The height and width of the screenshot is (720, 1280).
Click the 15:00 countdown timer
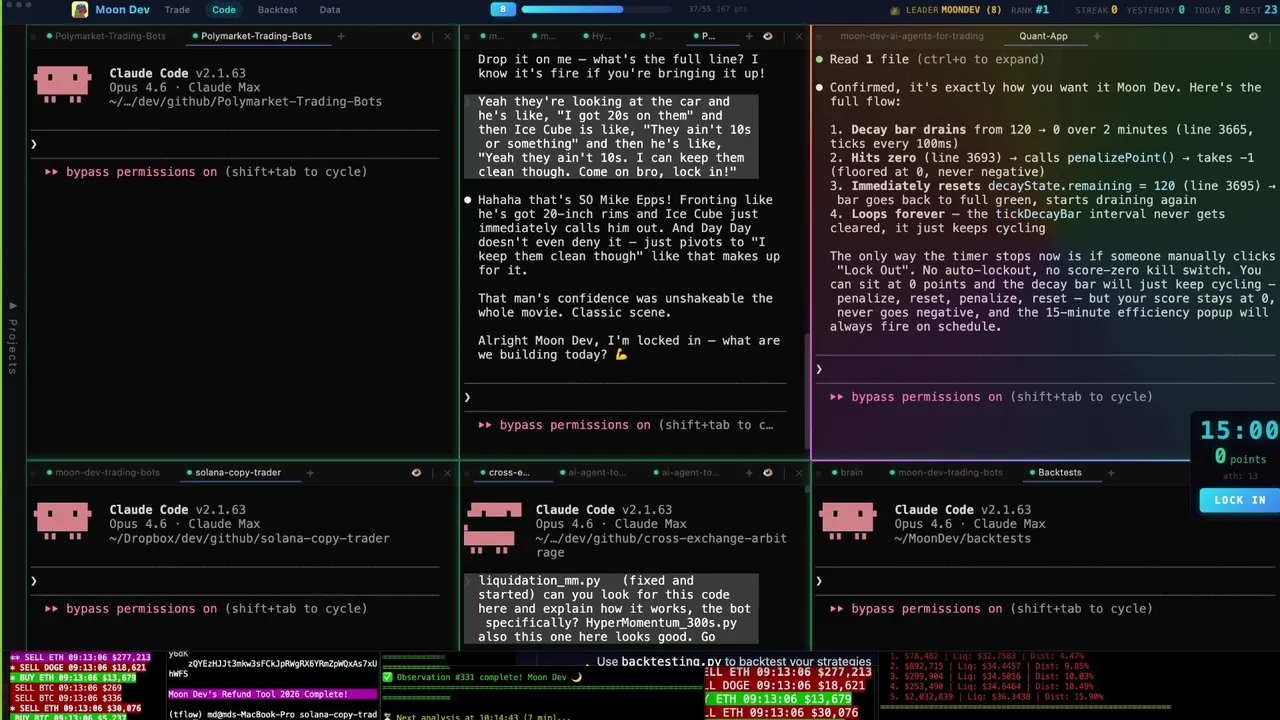(x=1240, y=431)
